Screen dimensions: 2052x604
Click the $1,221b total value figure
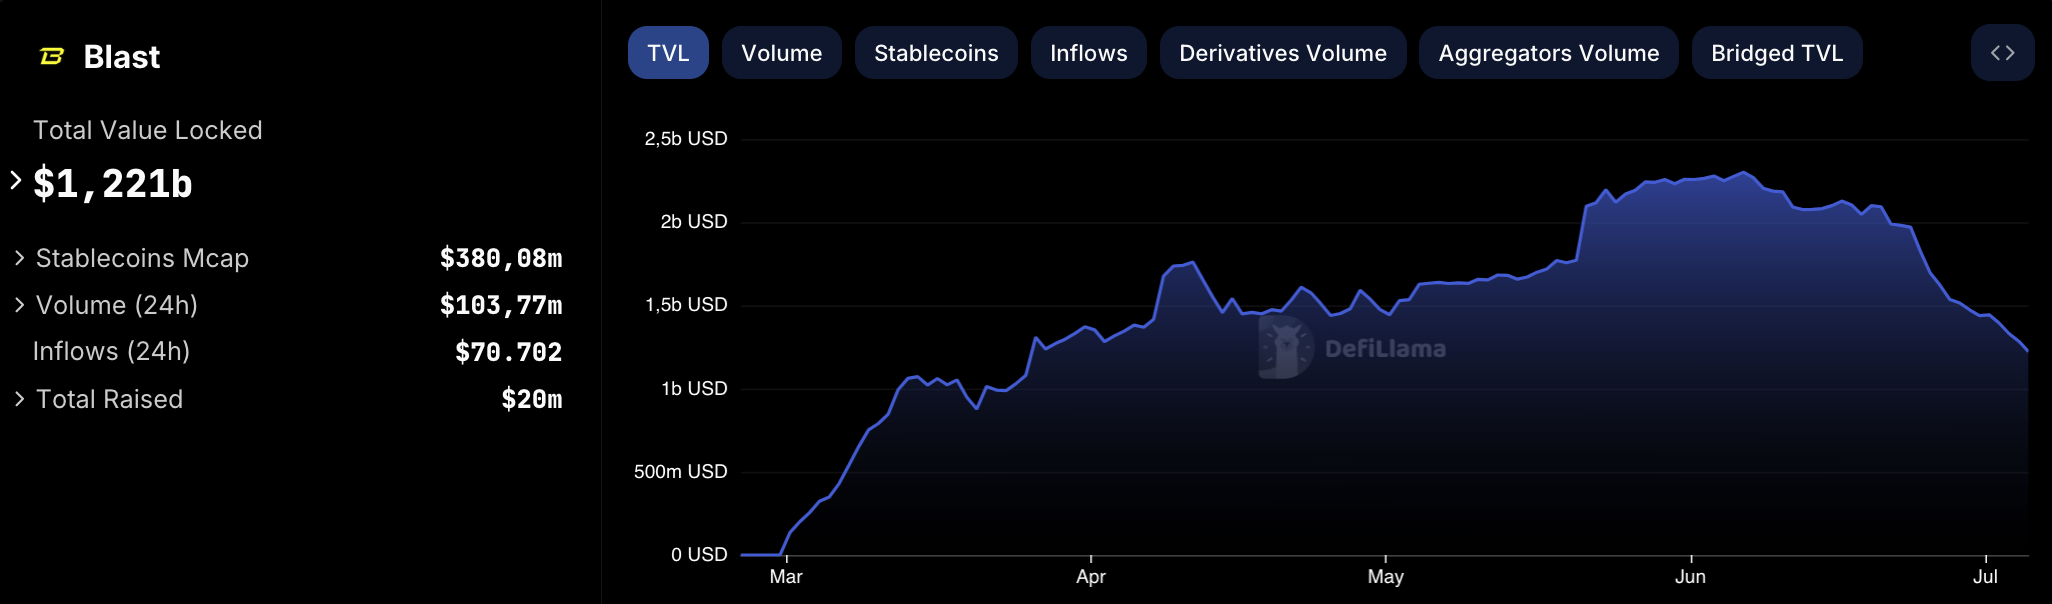click(113, 184)
